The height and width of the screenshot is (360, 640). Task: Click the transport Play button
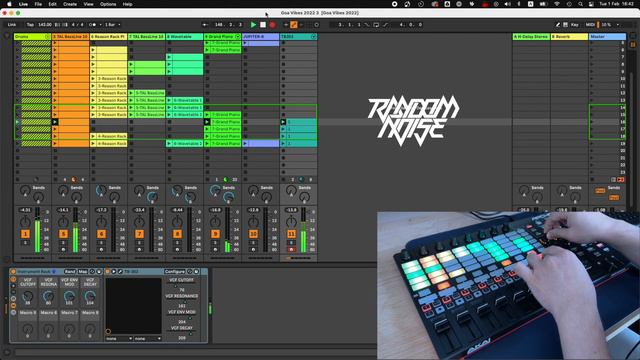point(253,25)
